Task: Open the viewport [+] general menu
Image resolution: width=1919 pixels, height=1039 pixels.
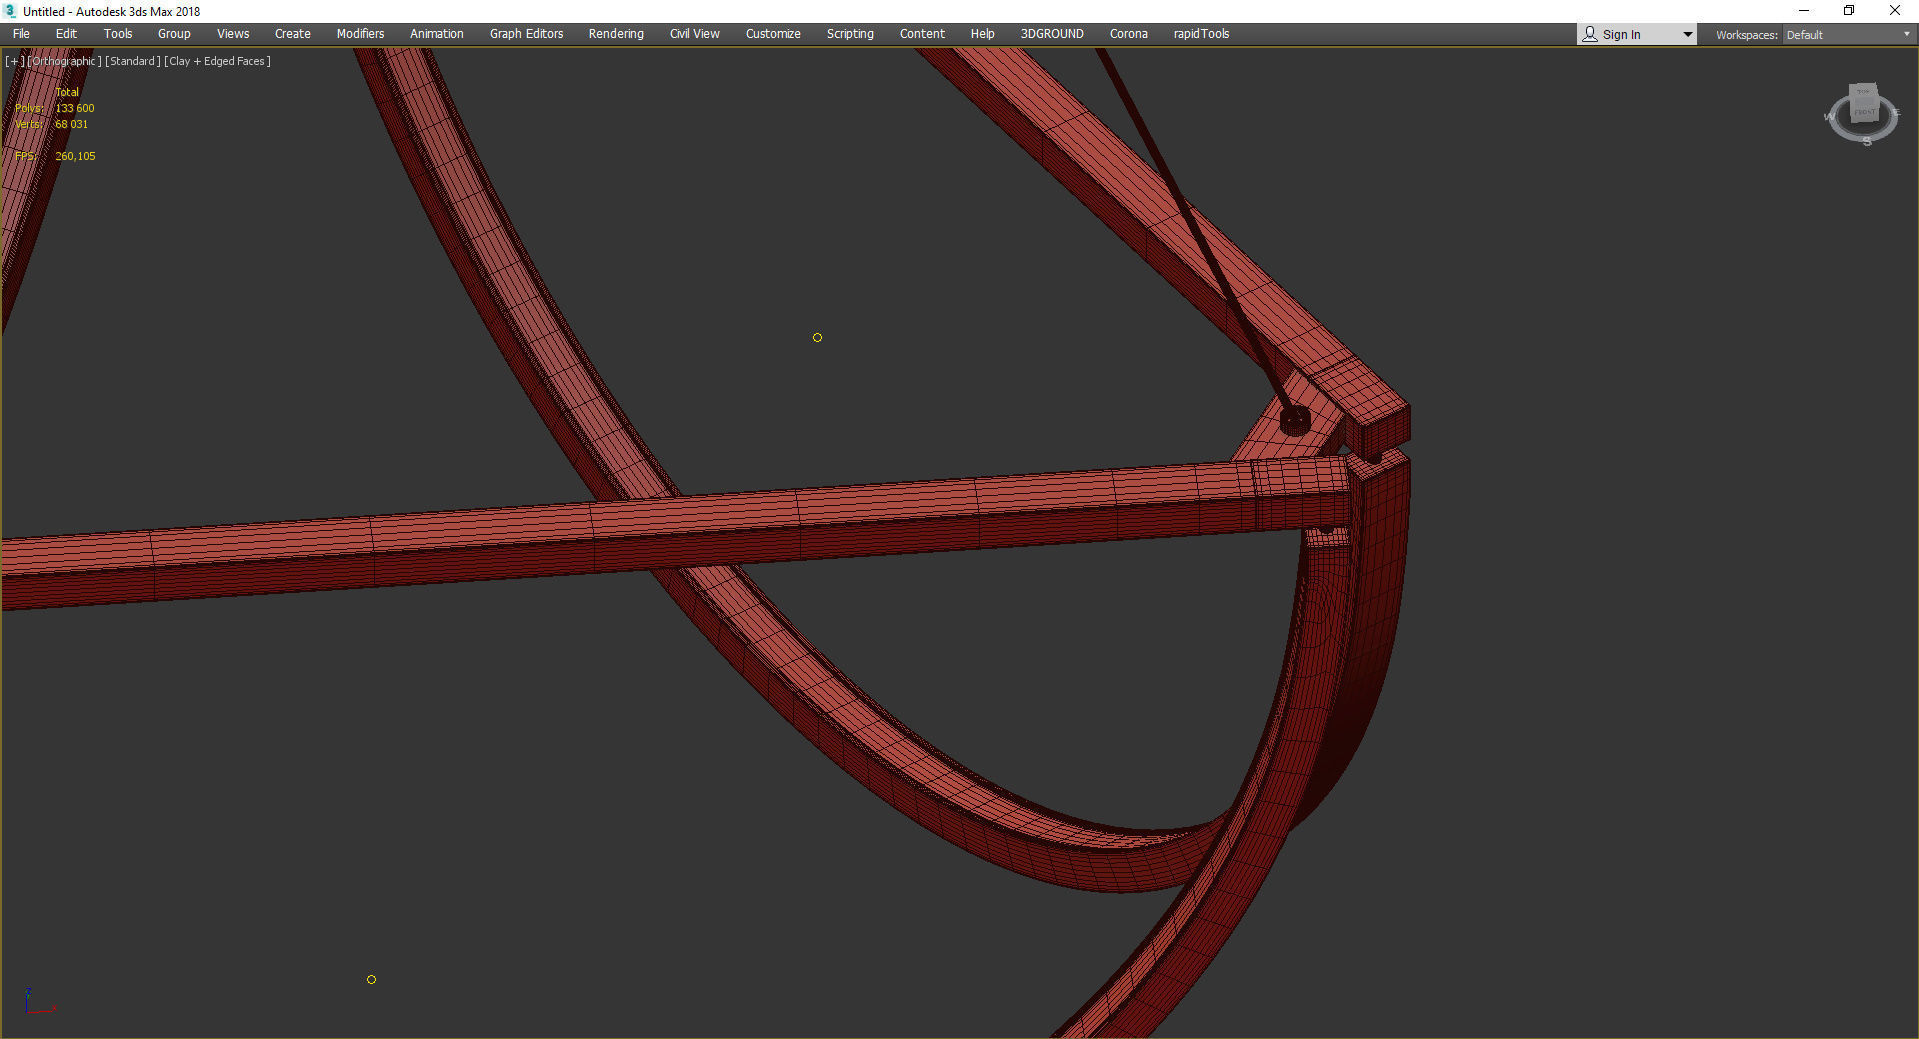Action: [14, 61]
